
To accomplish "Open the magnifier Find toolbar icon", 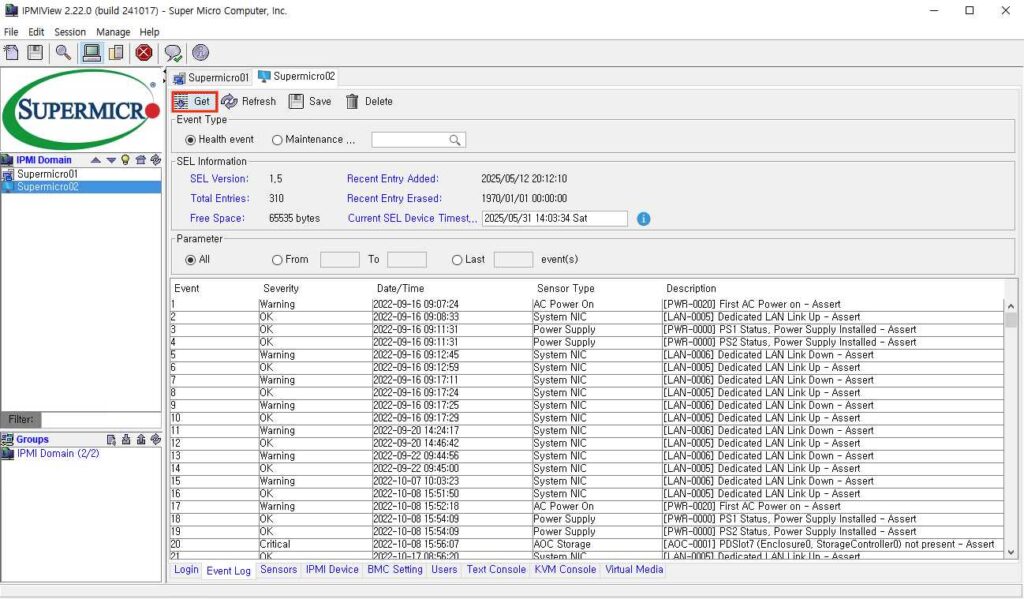I will (x=63, y=52).
